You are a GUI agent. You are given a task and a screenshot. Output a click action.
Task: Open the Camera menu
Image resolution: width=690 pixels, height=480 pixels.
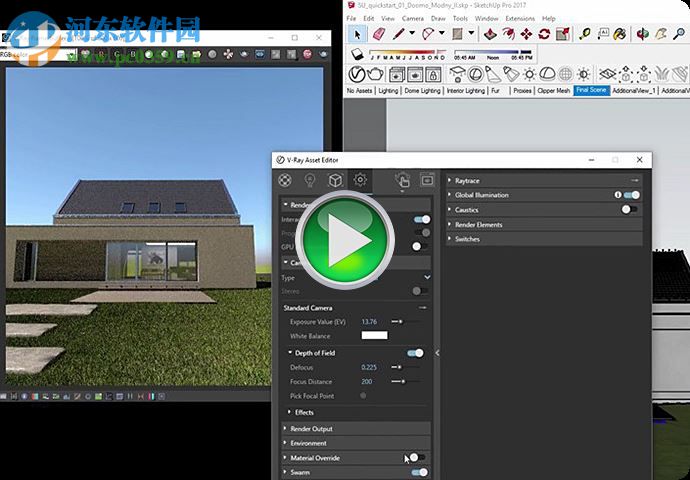413,18
